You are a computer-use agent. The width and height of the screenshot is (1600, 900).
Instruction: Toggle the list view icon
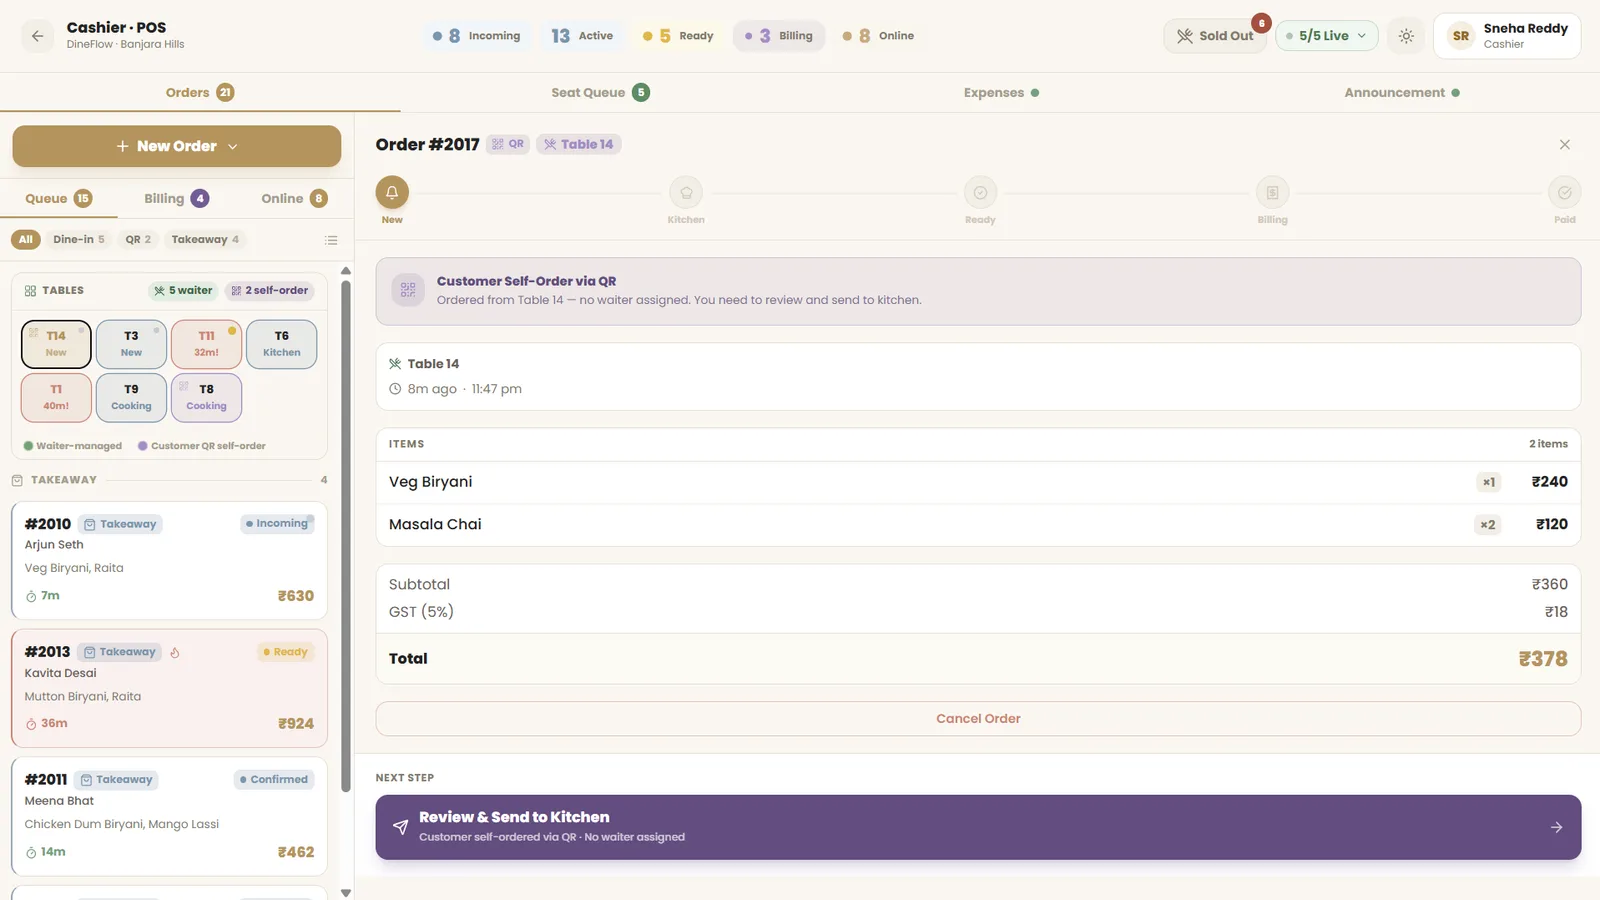point(331,240)
